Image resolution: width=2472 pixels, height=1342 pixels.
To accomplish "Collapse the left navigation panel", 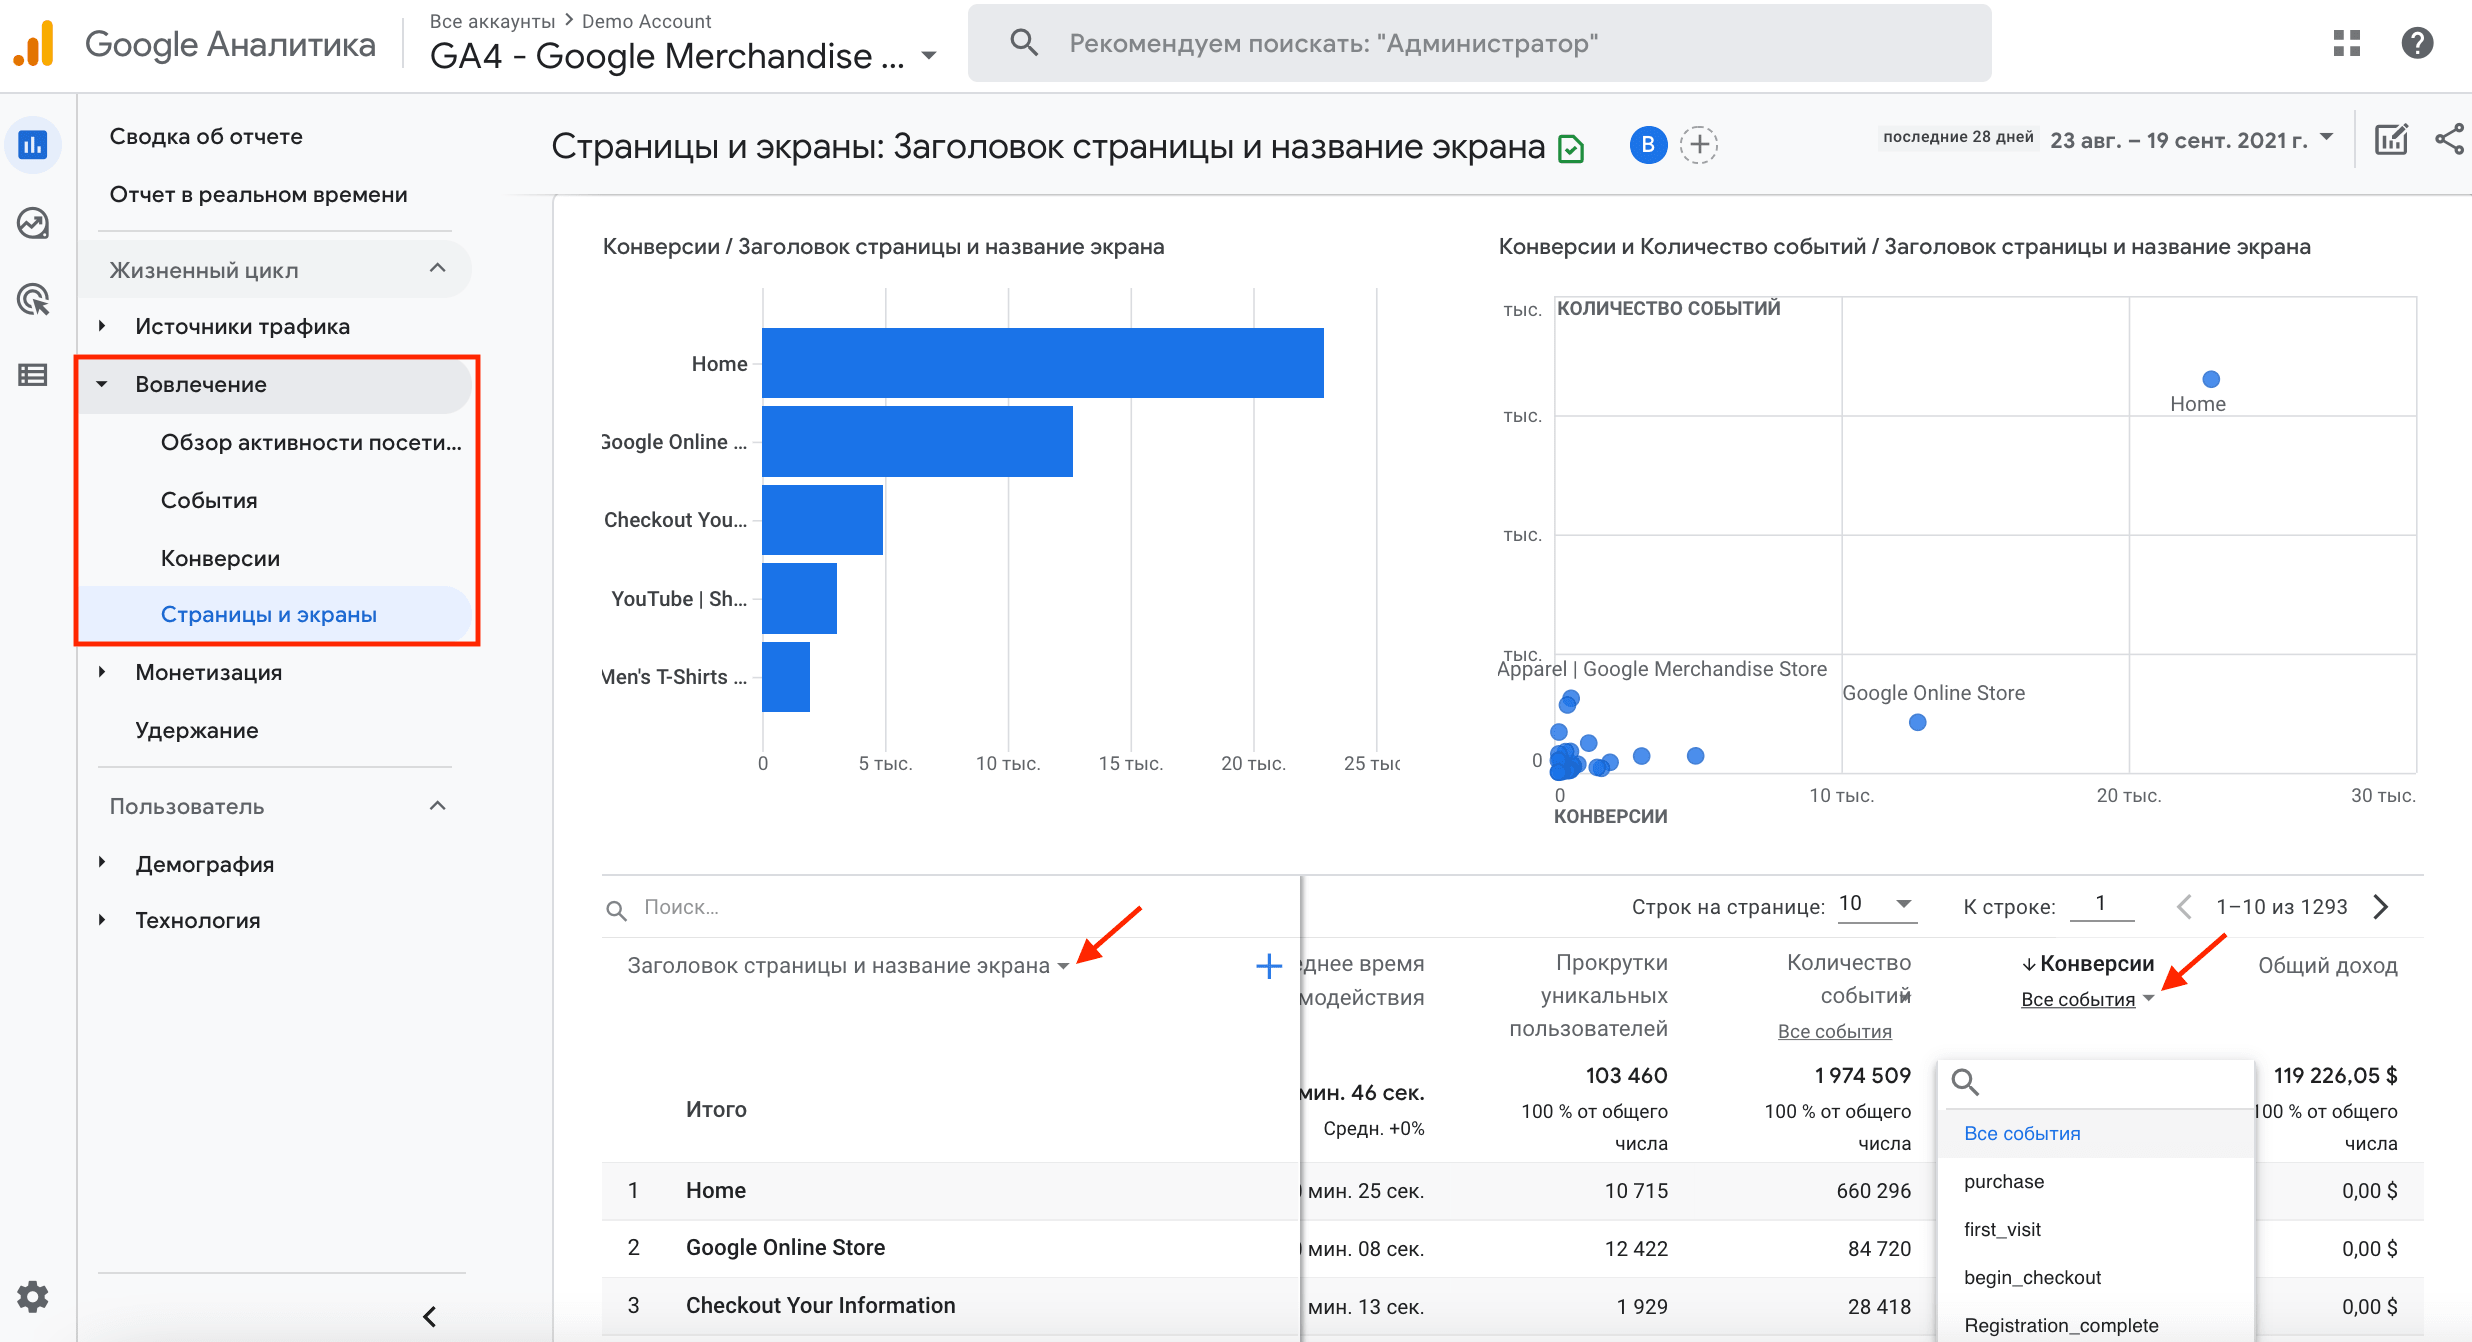I will tap(430, 1316).
